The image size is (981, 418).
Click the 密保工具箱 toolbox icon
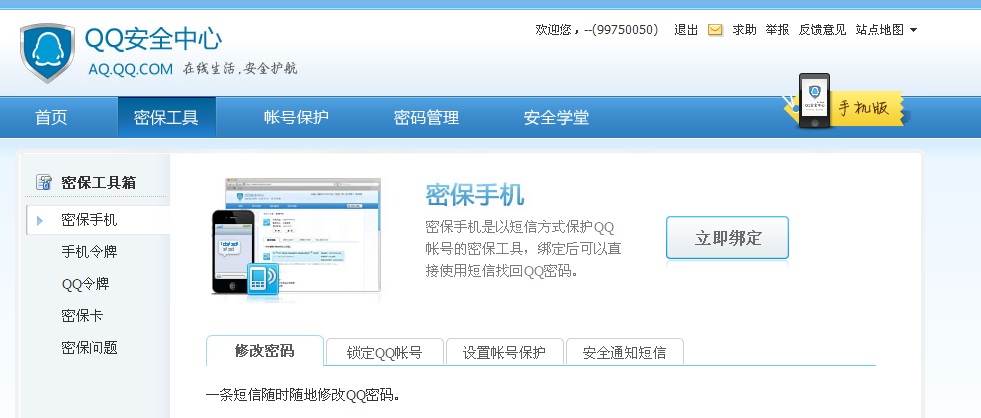click(x=44, y=182)
